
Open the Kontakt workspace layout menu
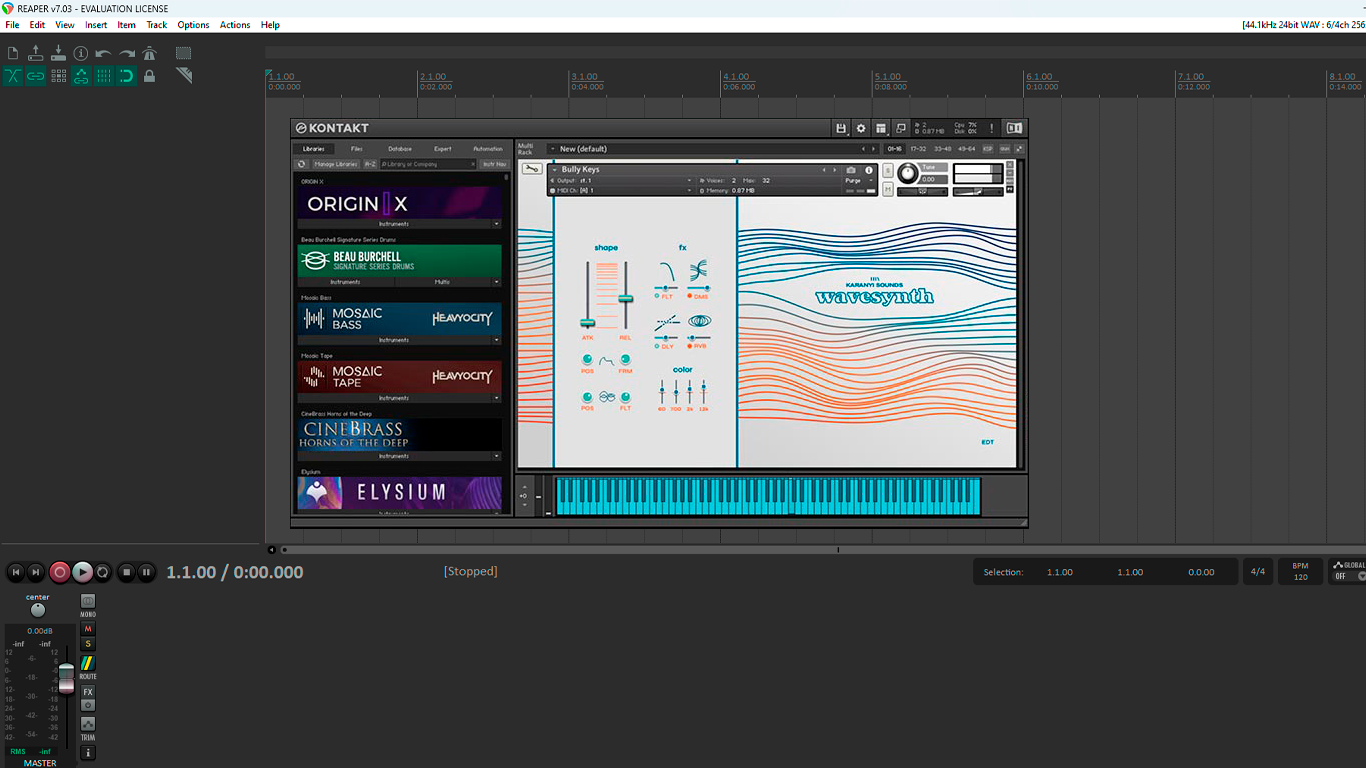(881, 128)
